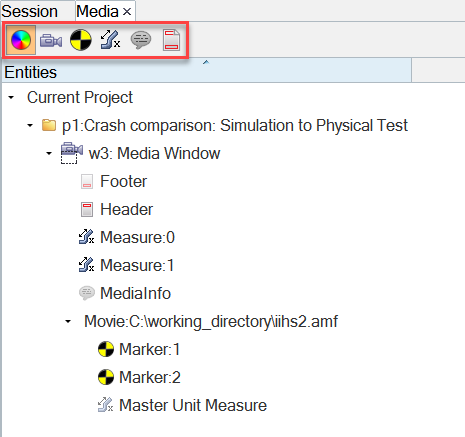Sort by the Entities column header
This screenshot has height=437, width=465.
click(x=207, y=71)
